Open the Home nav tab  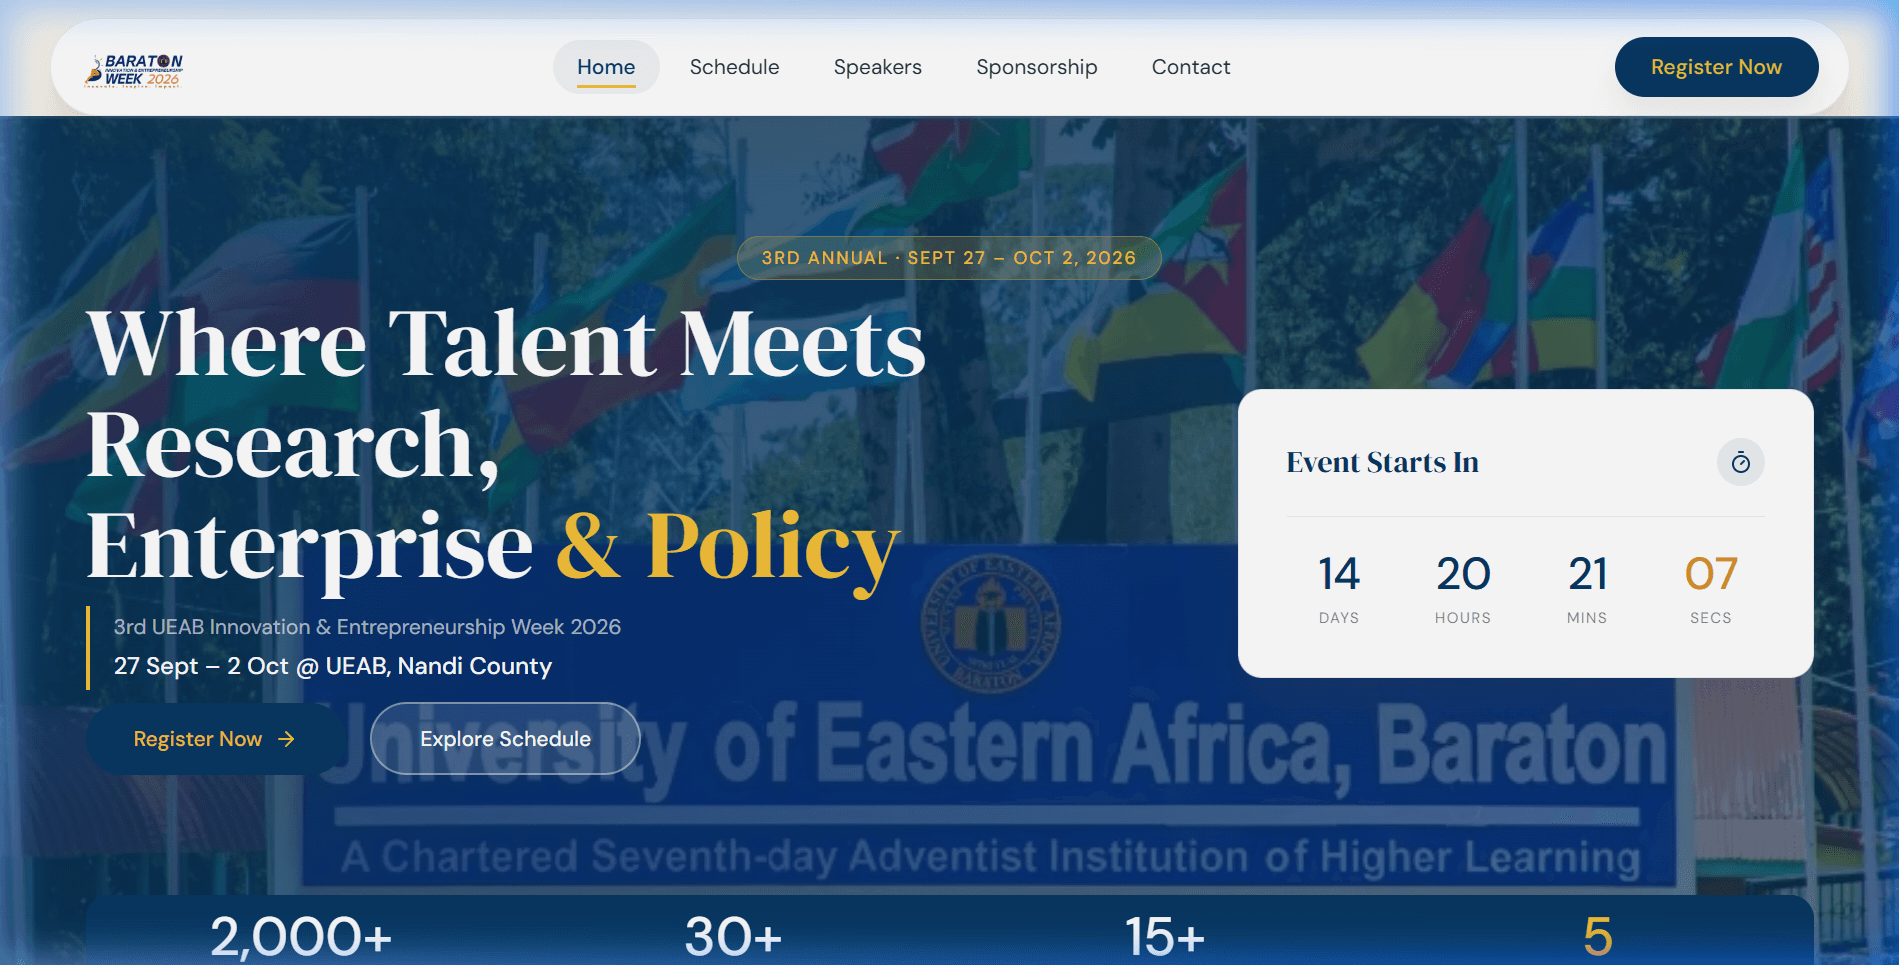pyautogui.click(x=606, y=67)
